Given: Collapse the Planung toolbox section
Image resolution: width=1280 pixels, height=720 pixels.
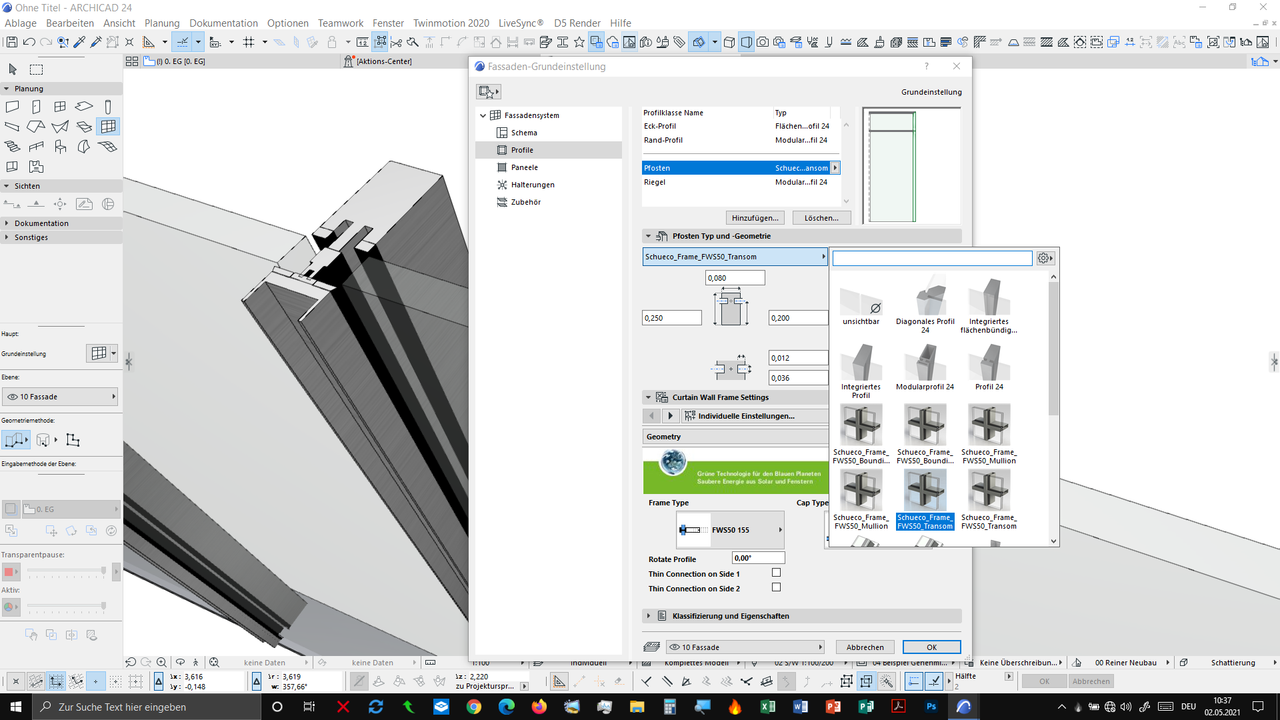Looking at the screenshot, I should (x=8, y=89).
